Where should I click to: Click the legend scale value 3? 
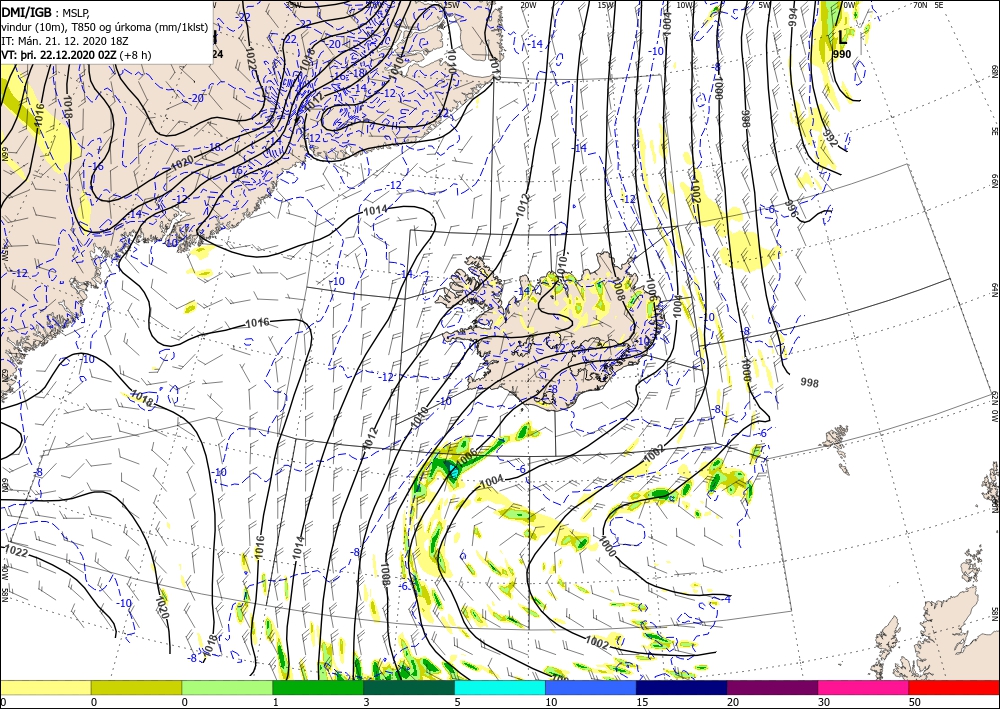367,702
